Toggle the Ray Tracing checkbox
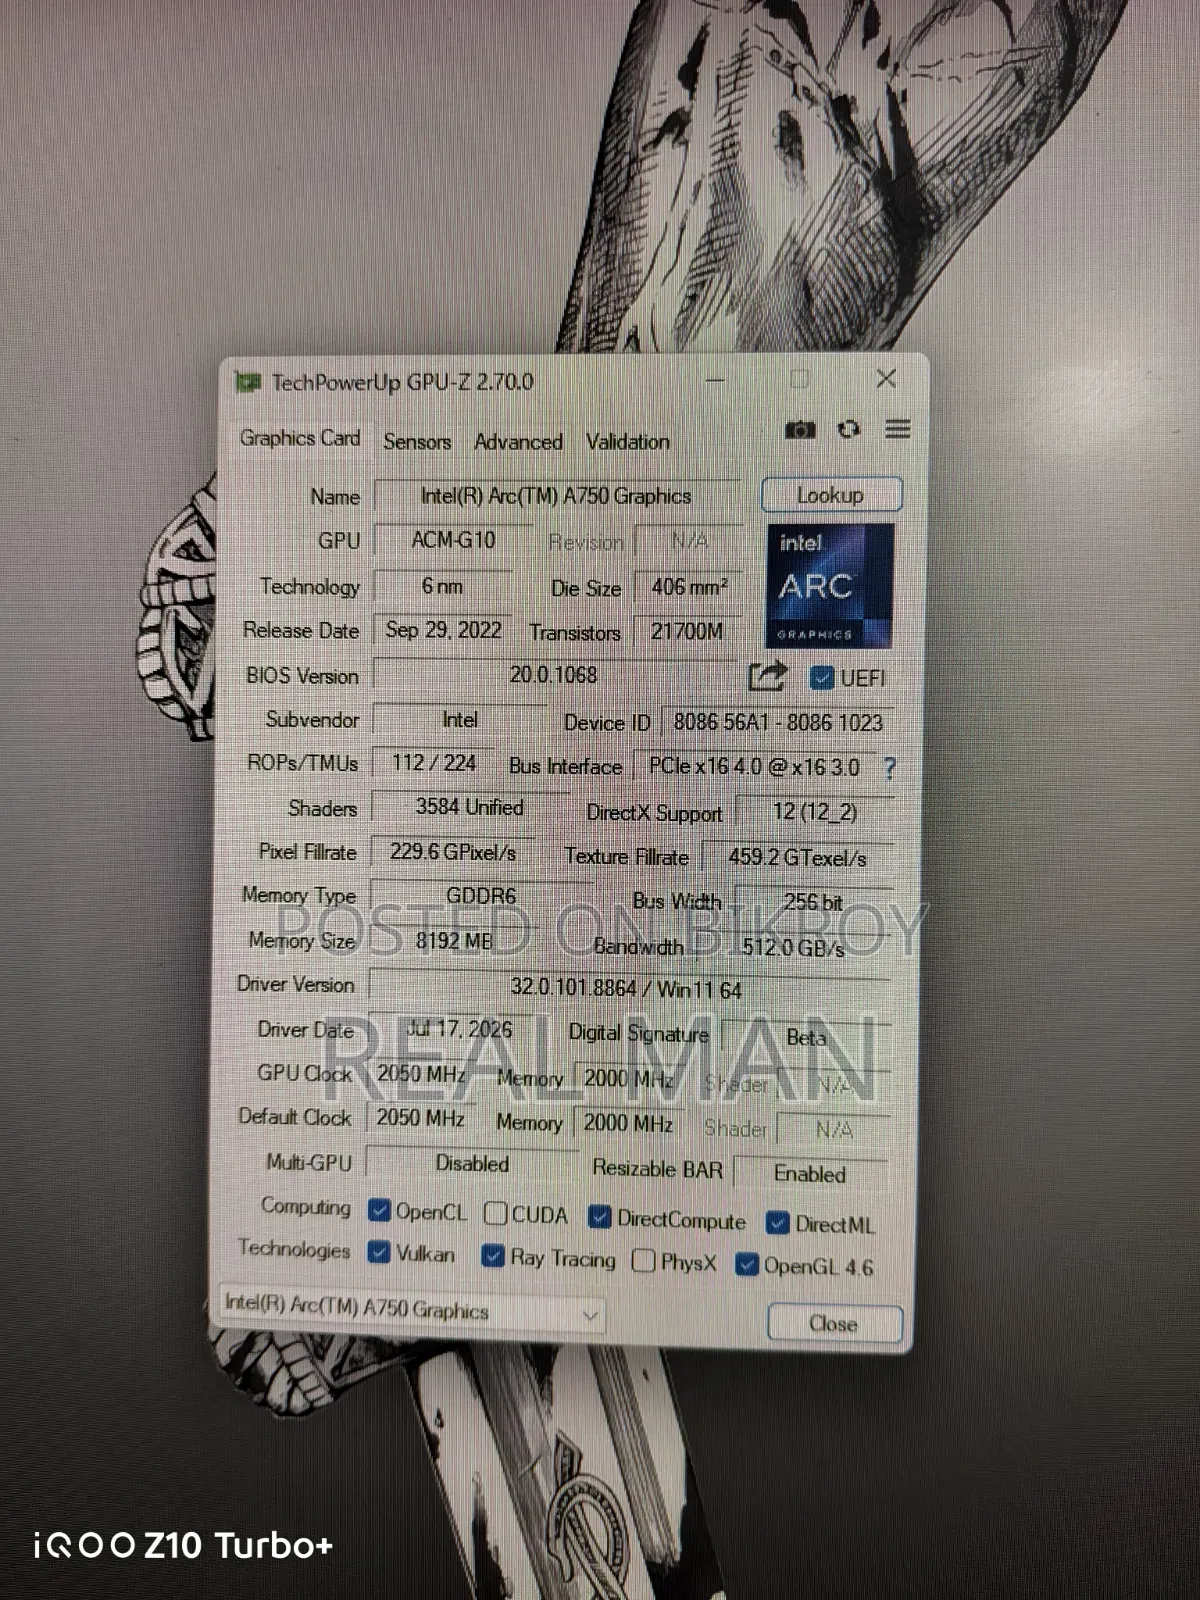The image size is (1200, 1600). point(492,1256)
